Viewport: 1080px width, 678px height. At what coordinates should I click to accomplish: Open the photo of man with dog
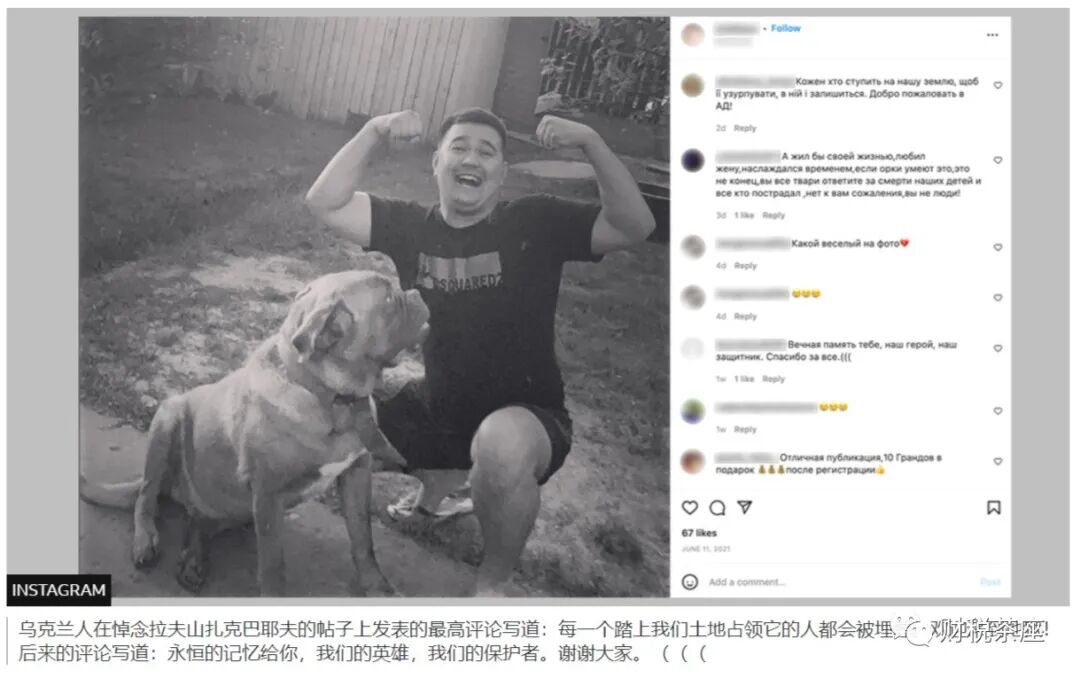[374, 307]
